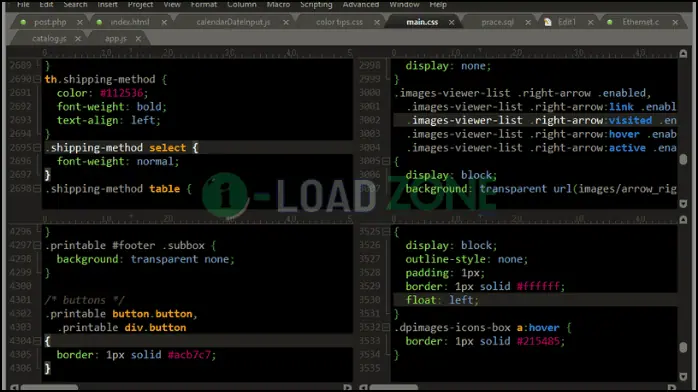698x392 pixels.
Task: Switch to the post.php tab
Action: [50, 22]
